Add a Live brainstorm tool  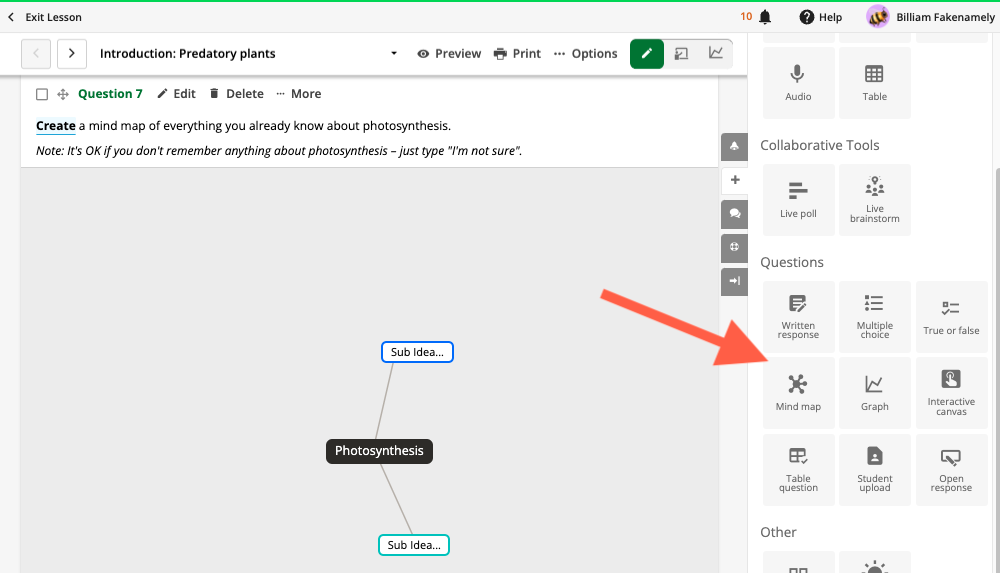pos(874,200)
